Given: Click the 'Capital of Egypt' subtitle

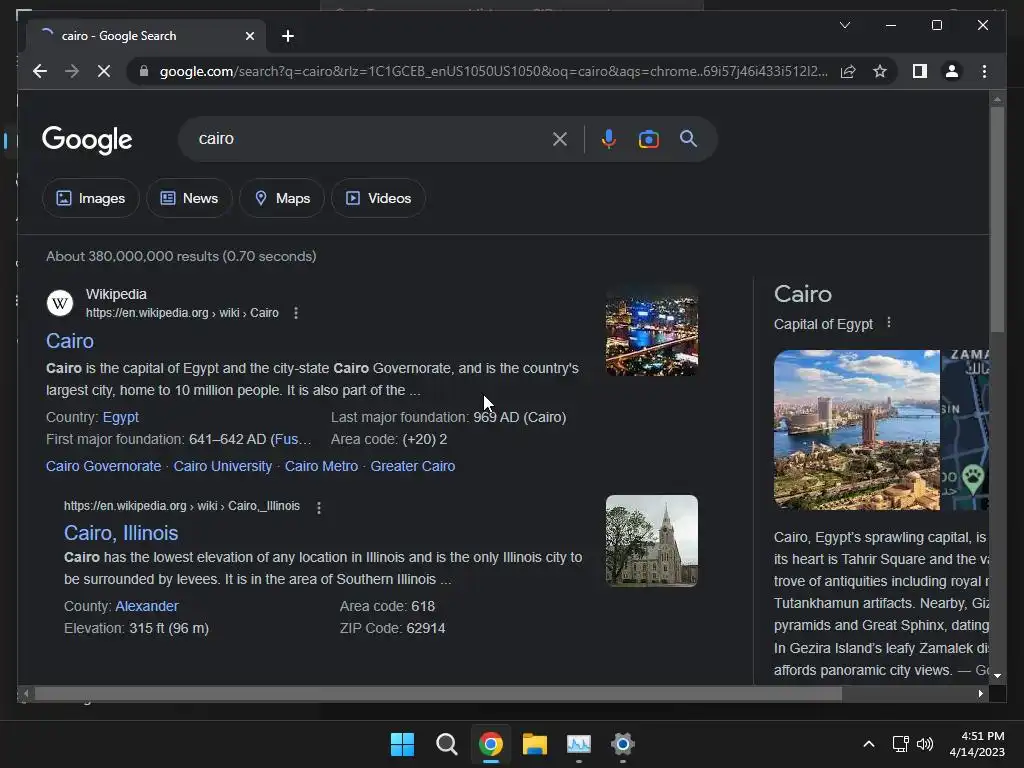Looking at the screenshot, I should tap(824, 324).
